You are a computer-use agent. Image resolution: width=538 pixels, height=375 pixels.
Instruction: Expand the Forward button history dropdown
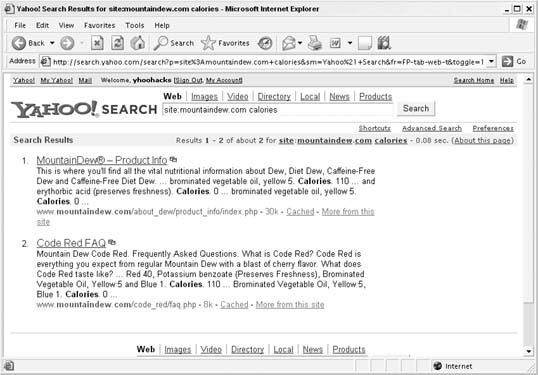82,43
